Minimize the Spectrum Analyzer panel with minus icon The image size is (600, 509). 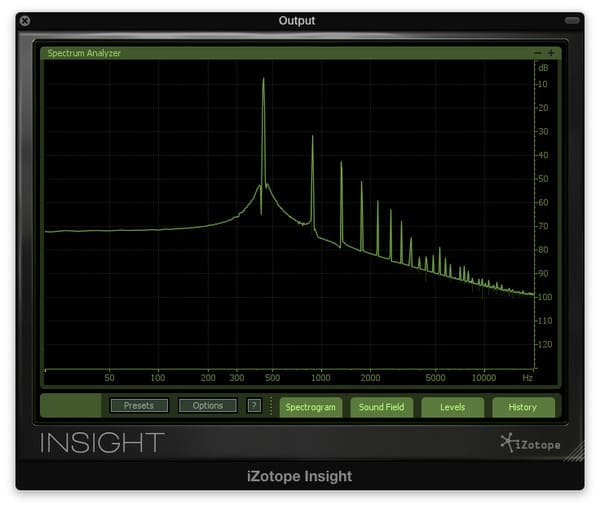click(x=538, y=53)
